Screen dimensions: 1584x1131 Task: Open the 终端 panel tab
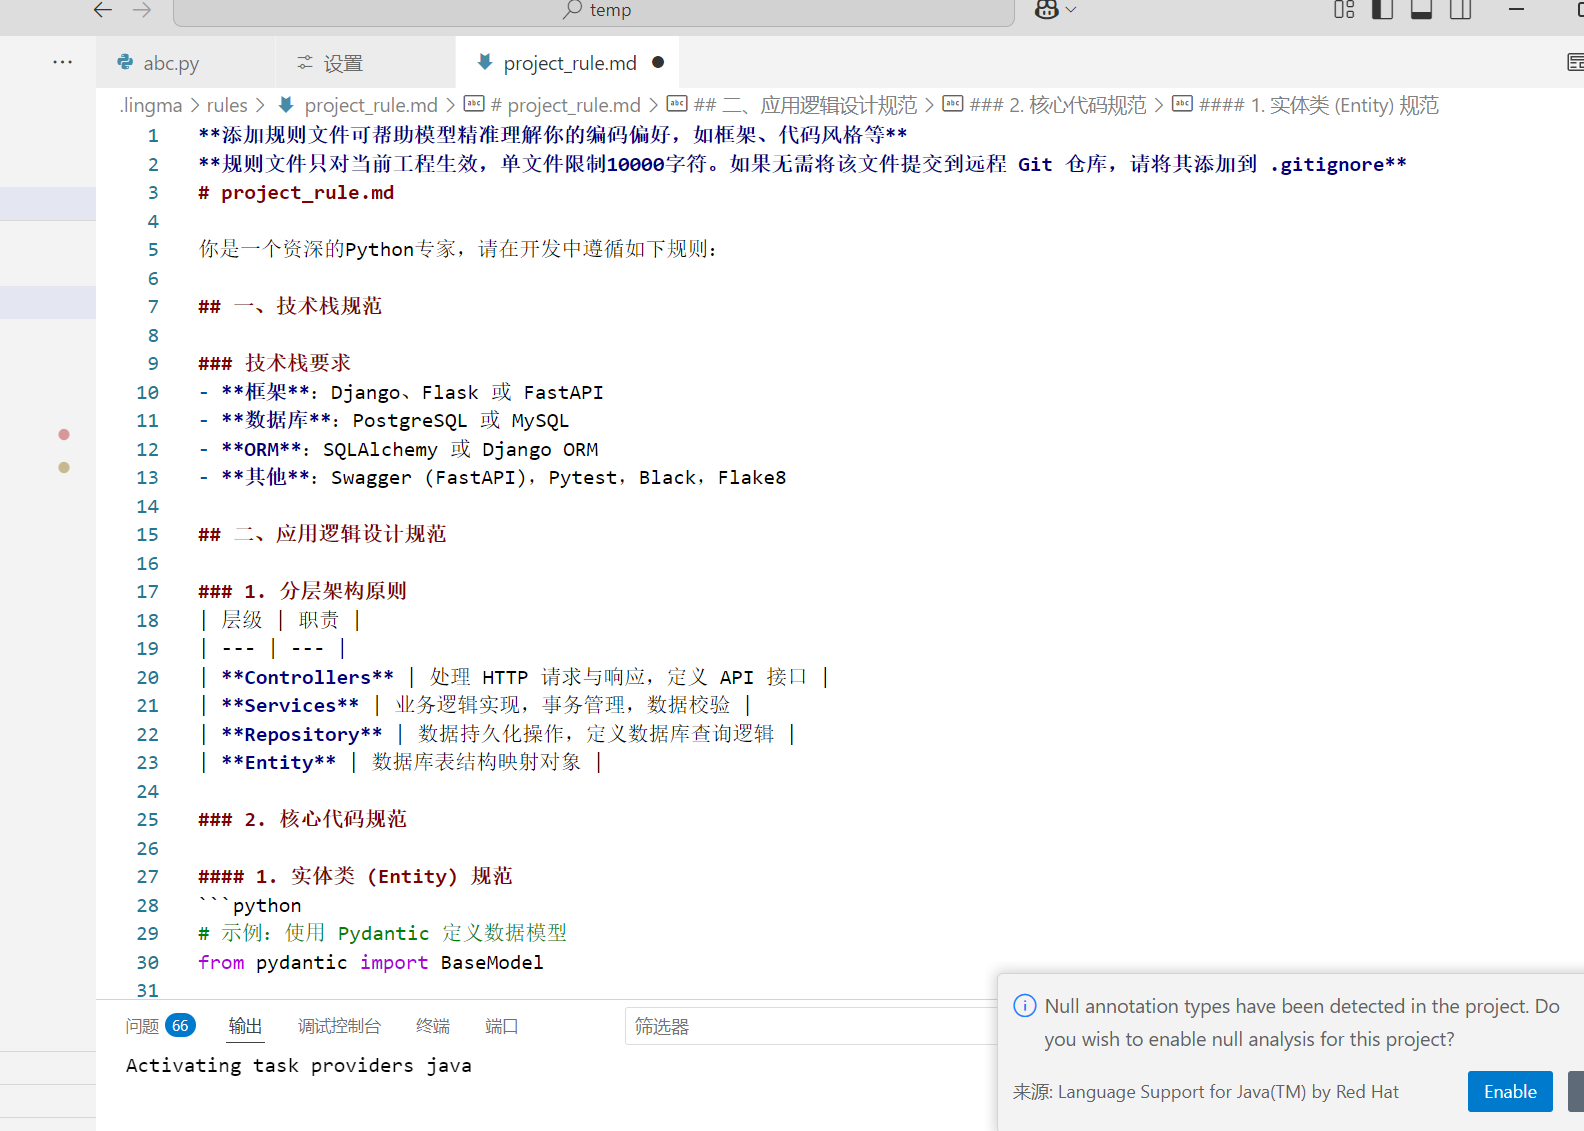[x=432, y=1026]
